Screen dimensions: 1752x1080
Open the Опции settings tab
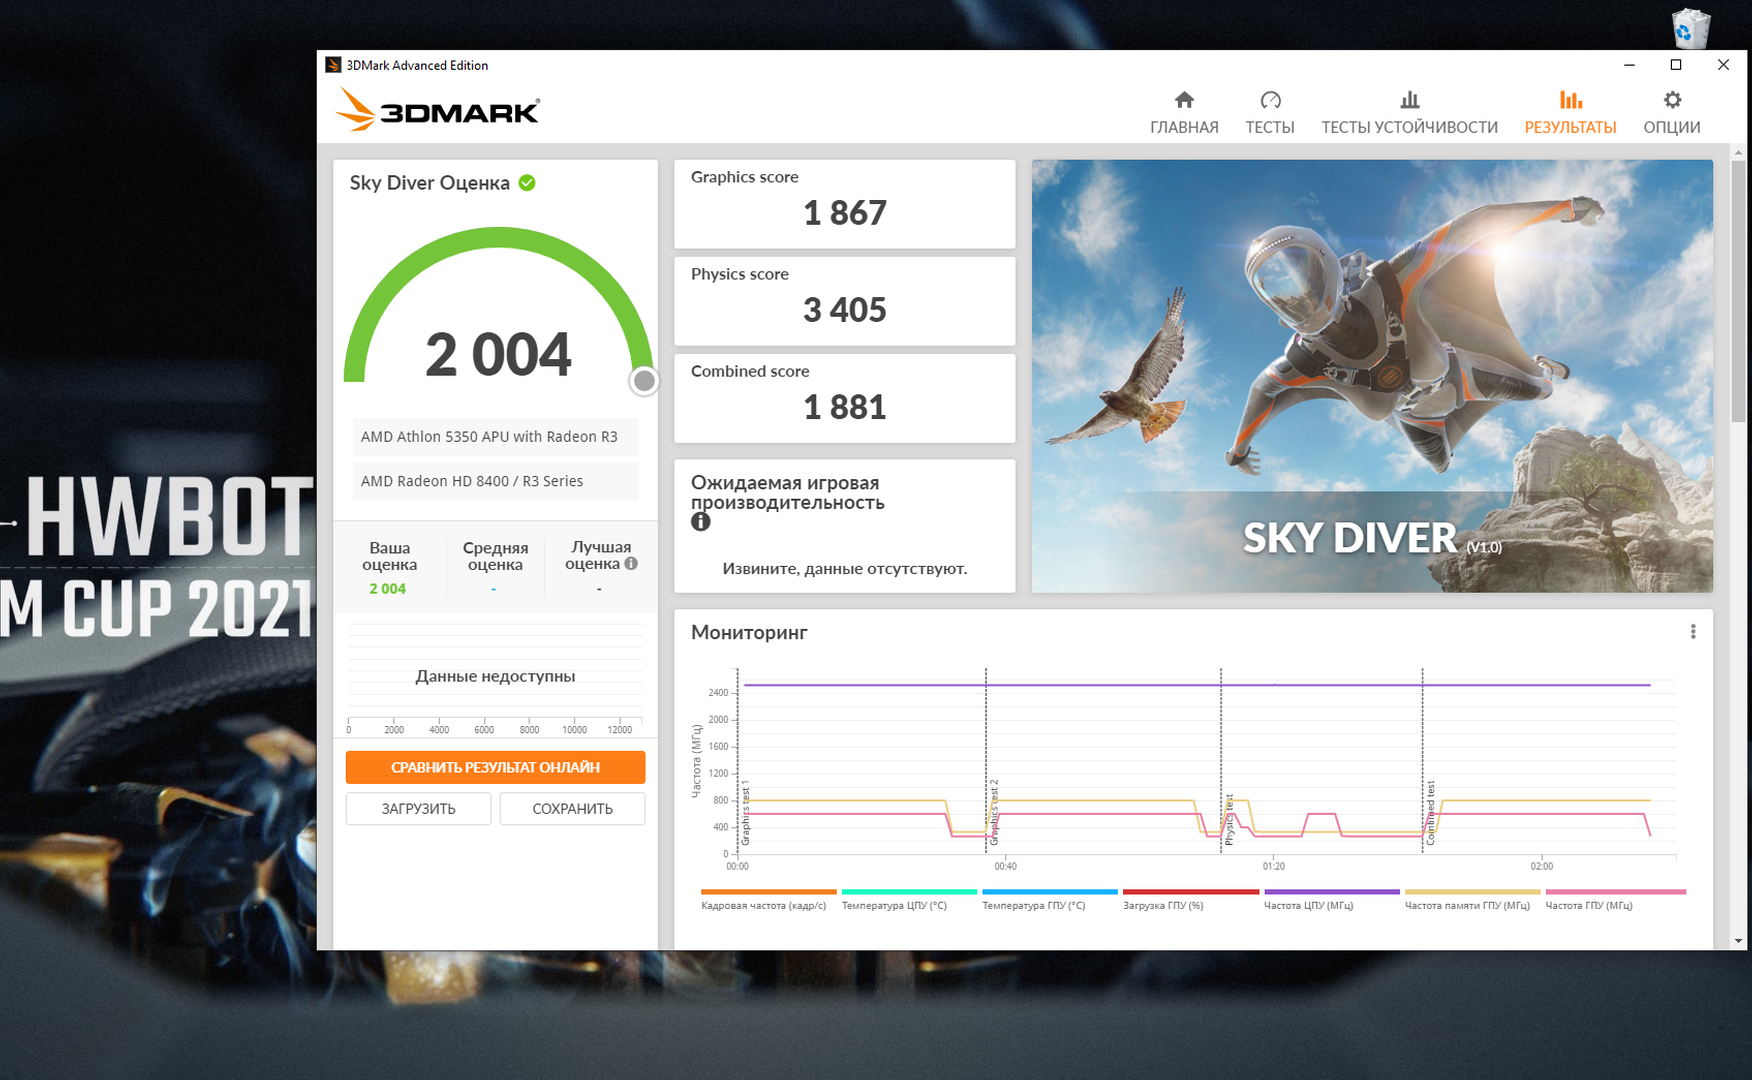coord(1672,112)
